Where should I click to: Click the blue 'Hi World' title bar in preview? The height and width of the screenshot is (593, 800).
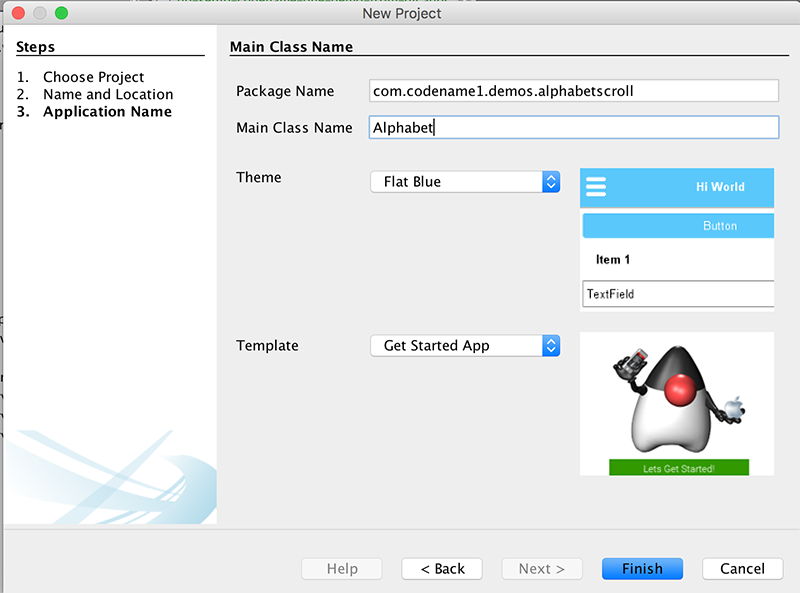690,187
